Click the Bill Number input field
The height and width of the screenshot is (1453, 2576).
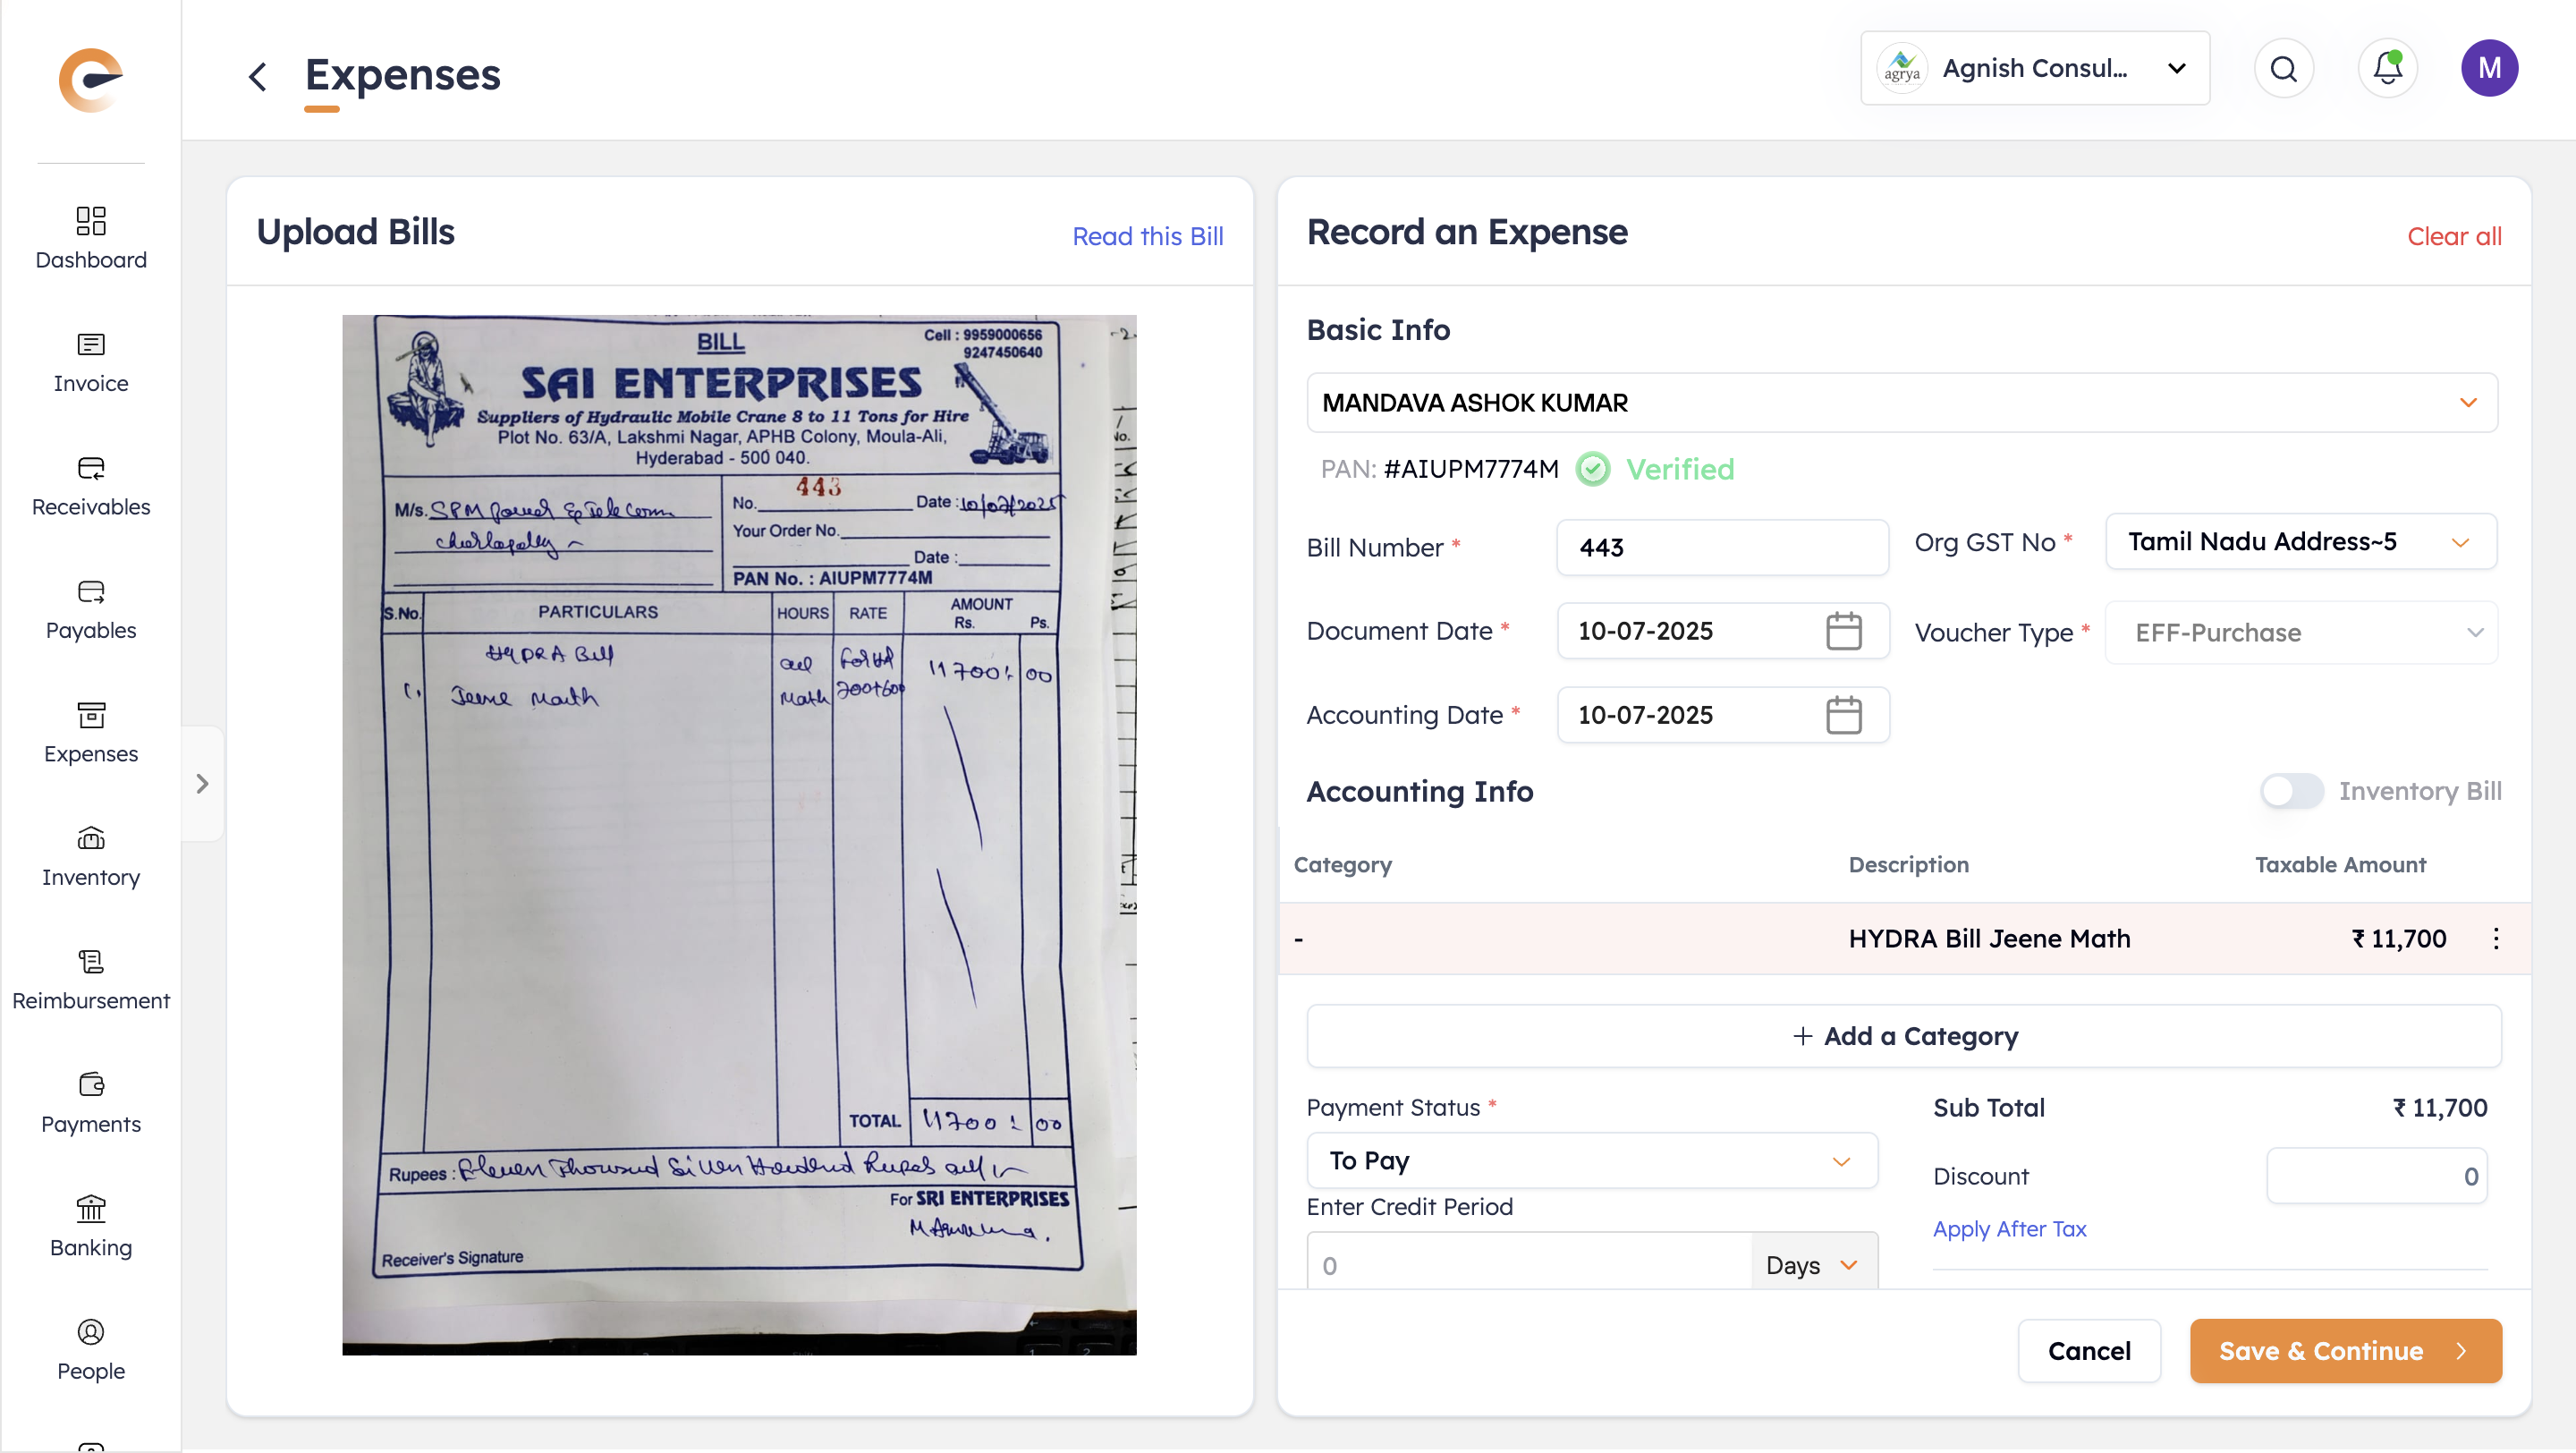click(x=1721, y=547)
